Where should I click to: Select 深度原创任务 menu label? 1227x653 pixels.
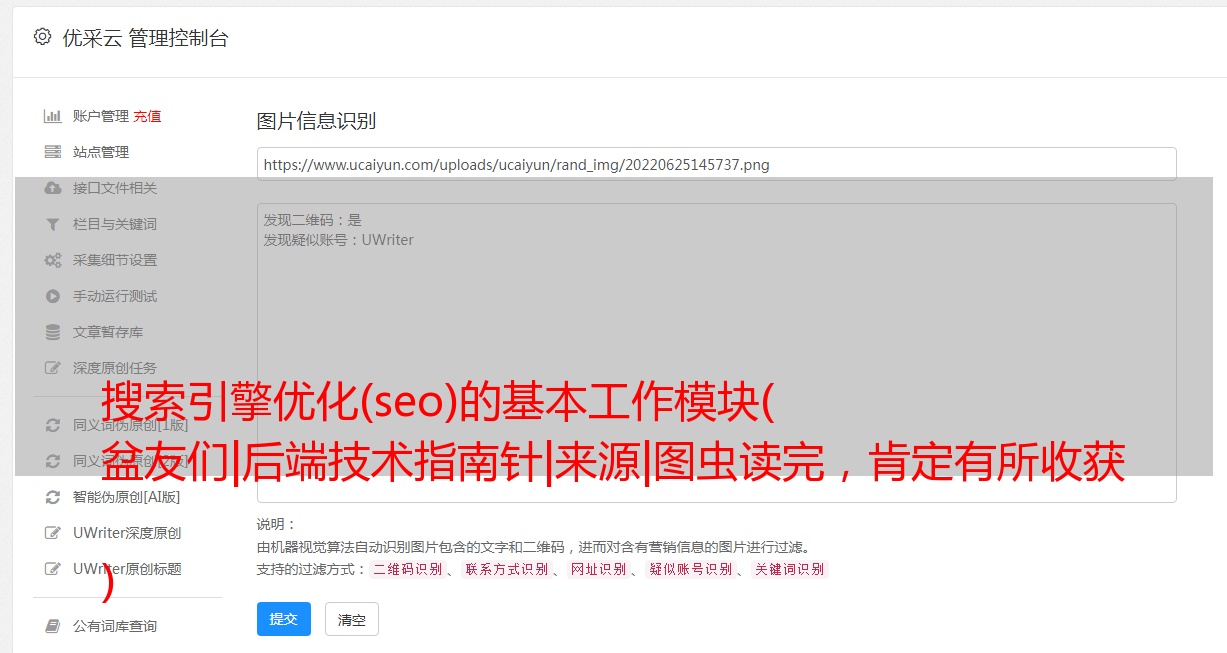pyautogui.click(x=115, y=368)
